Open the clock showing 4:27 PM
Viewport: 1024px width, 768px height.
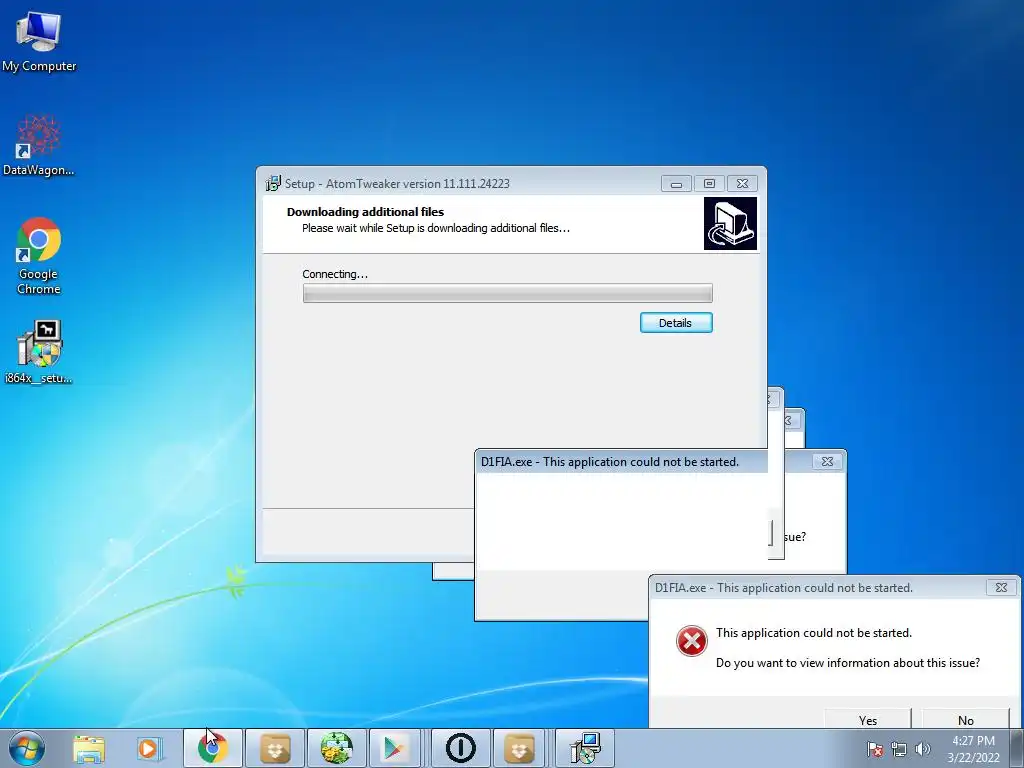coord(973,749)
